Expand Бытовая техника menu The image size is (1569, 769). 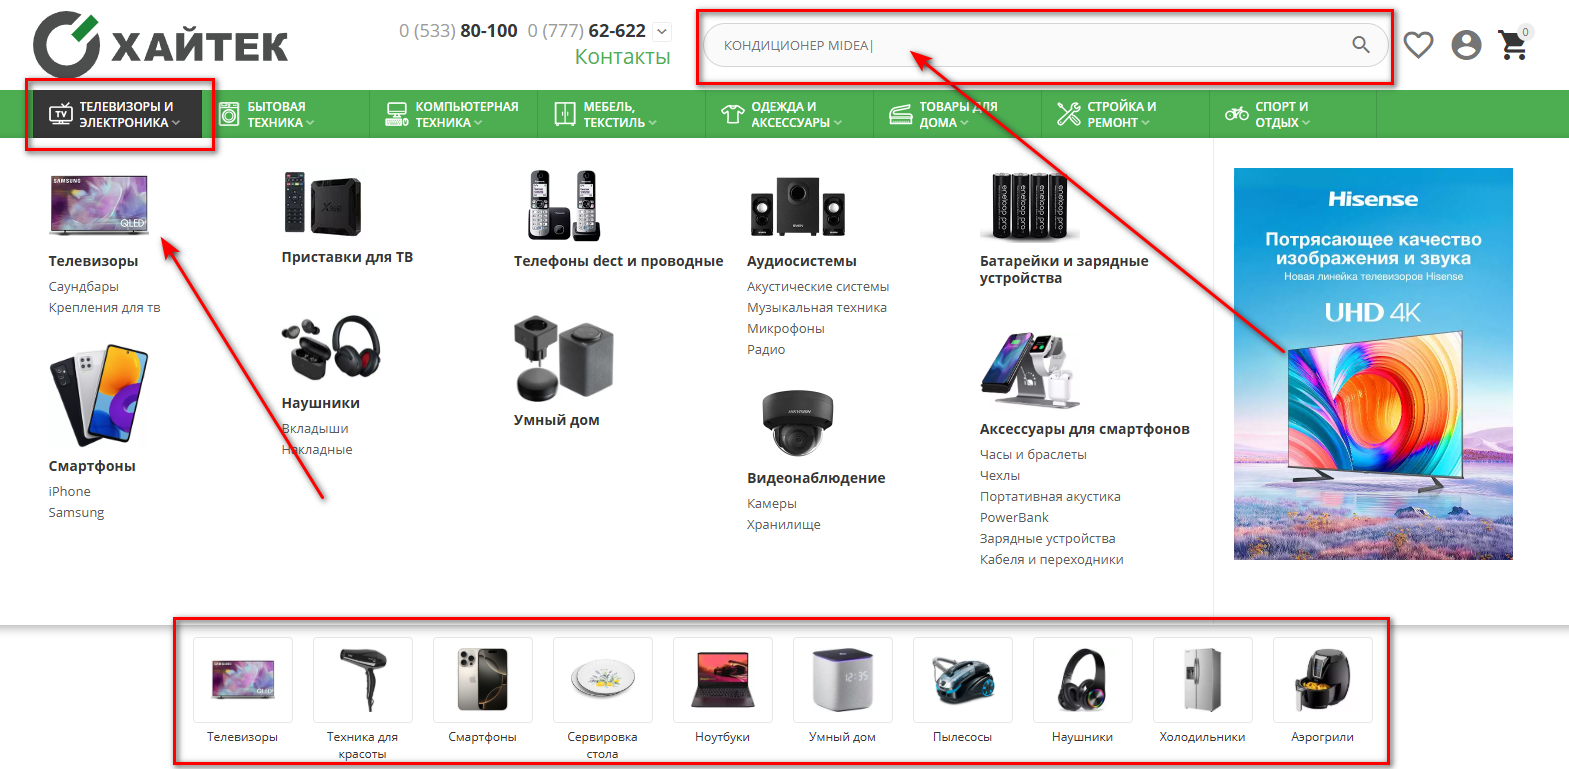tap(285, 114)
